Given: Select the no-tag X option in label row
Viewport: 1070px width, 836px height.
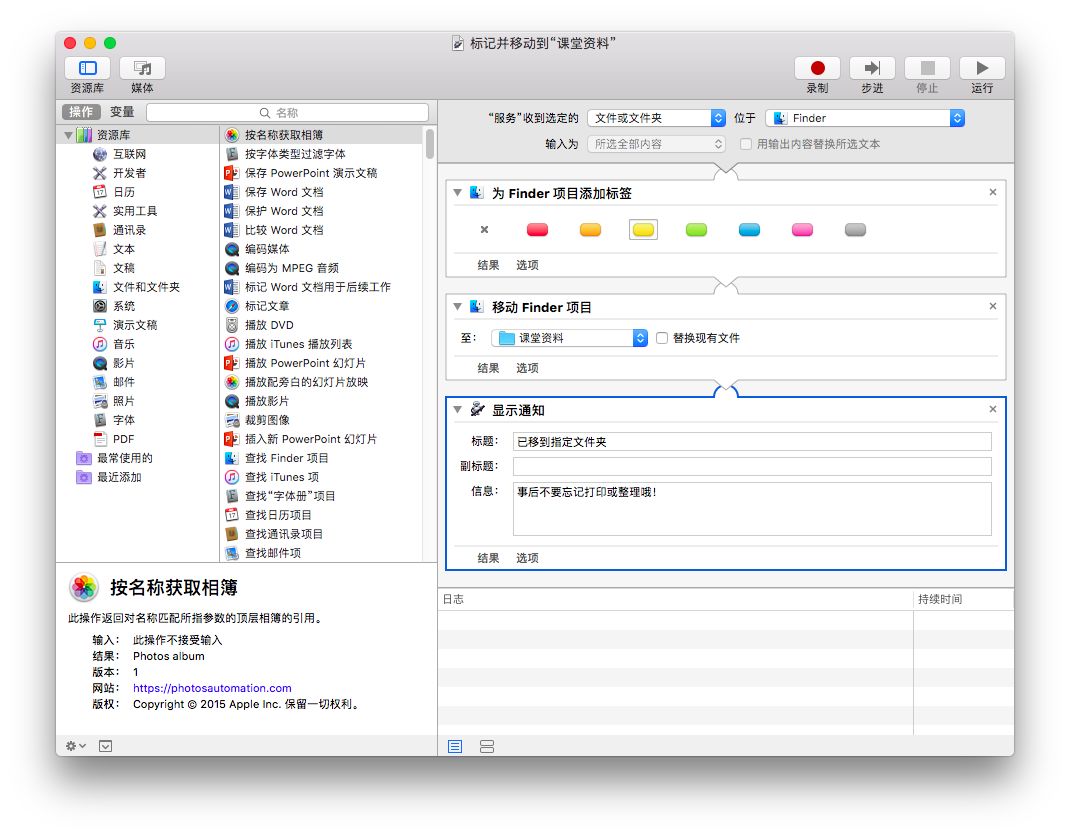Looking at the screenshot, I should tap(484, 230).
